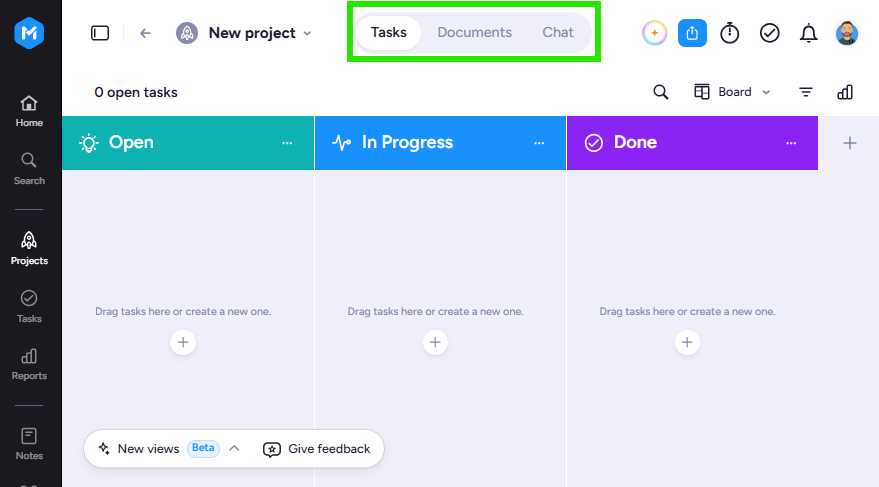Click the Done column header
The width and height of the screenshot is (879, 487).
click(x=692, y=143)
